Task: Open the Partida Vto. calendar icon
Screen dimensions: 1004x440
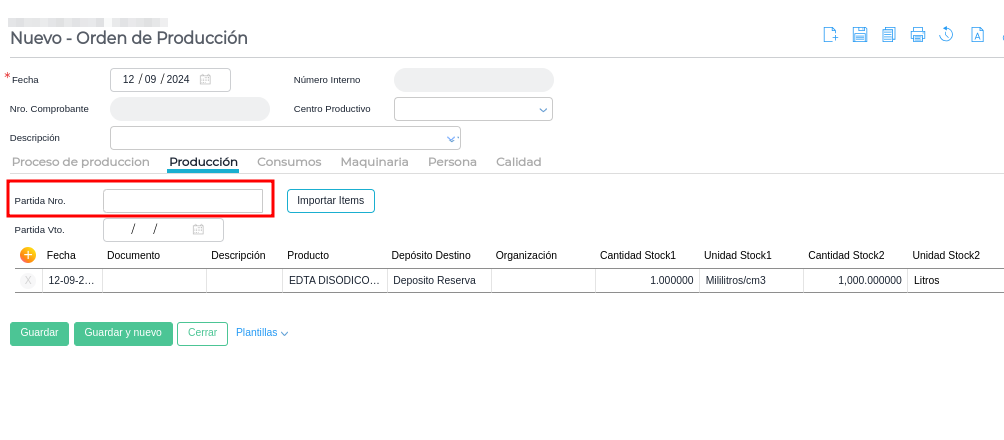Action: point(198,230)
